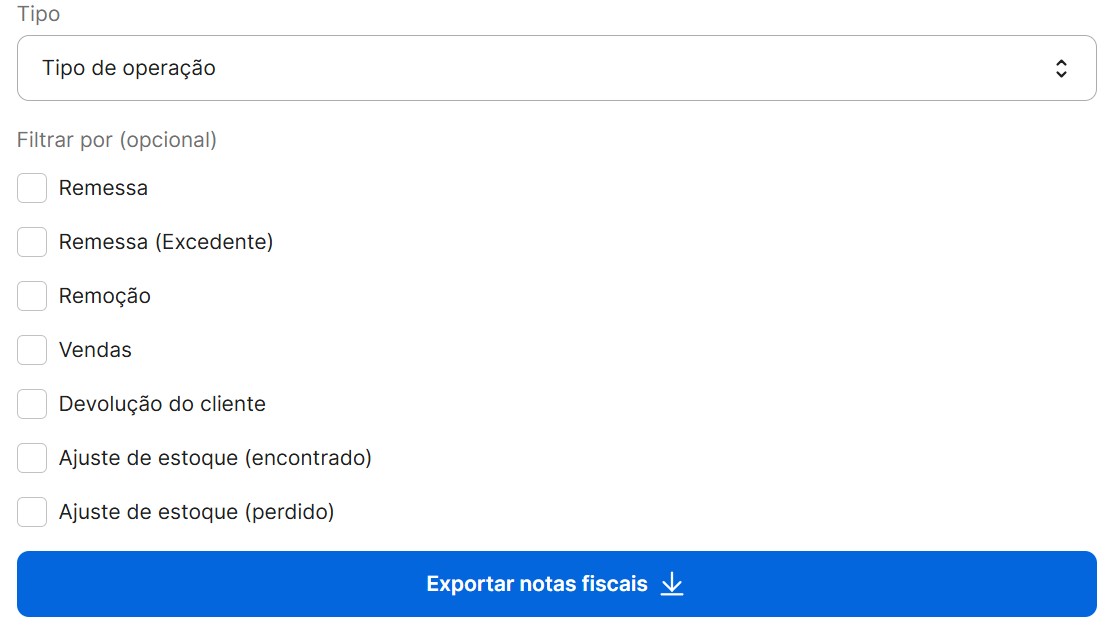1113x631 pixels.
Task: Enable the Vendas filter checkbox
Action: 31,350
